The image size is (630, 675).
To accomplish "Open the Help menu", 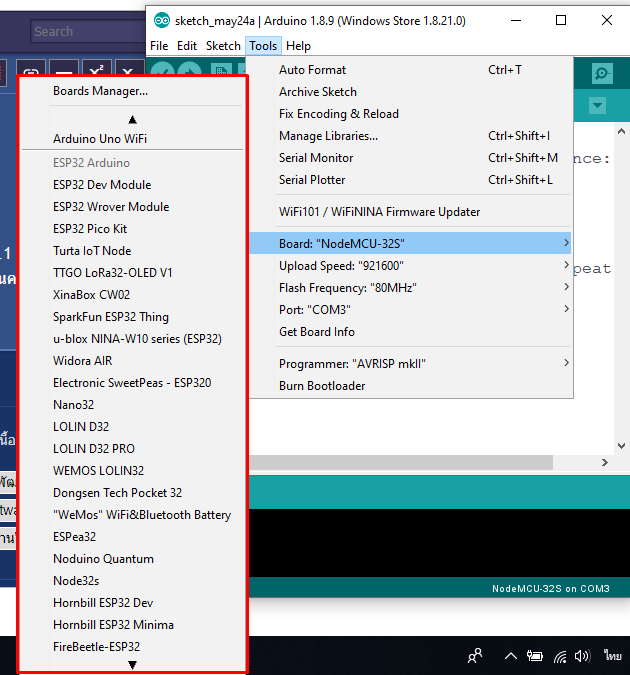I will pos(298,46).
